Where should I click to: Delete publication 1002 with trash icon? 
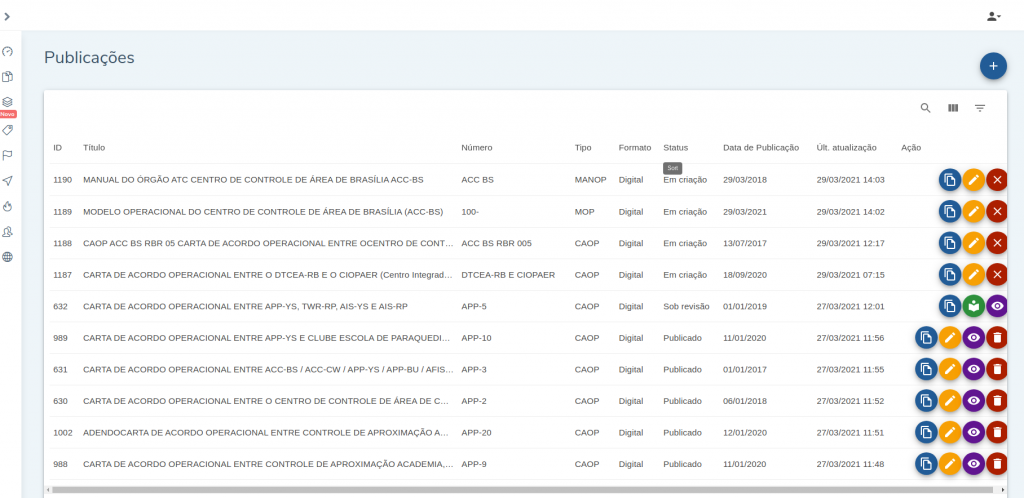point(997,432)
